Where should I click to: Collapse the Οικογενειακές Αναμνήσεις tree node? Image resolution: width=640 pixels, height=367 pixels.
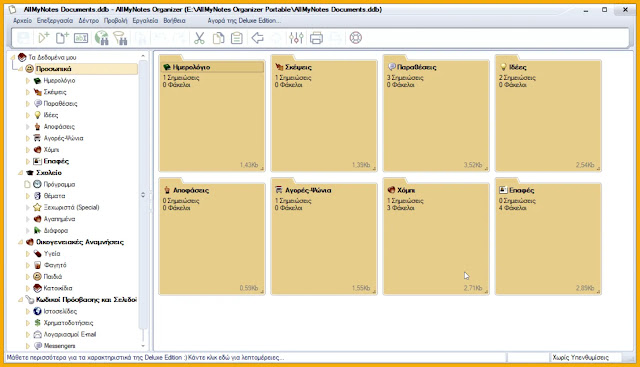click(20, 242)
